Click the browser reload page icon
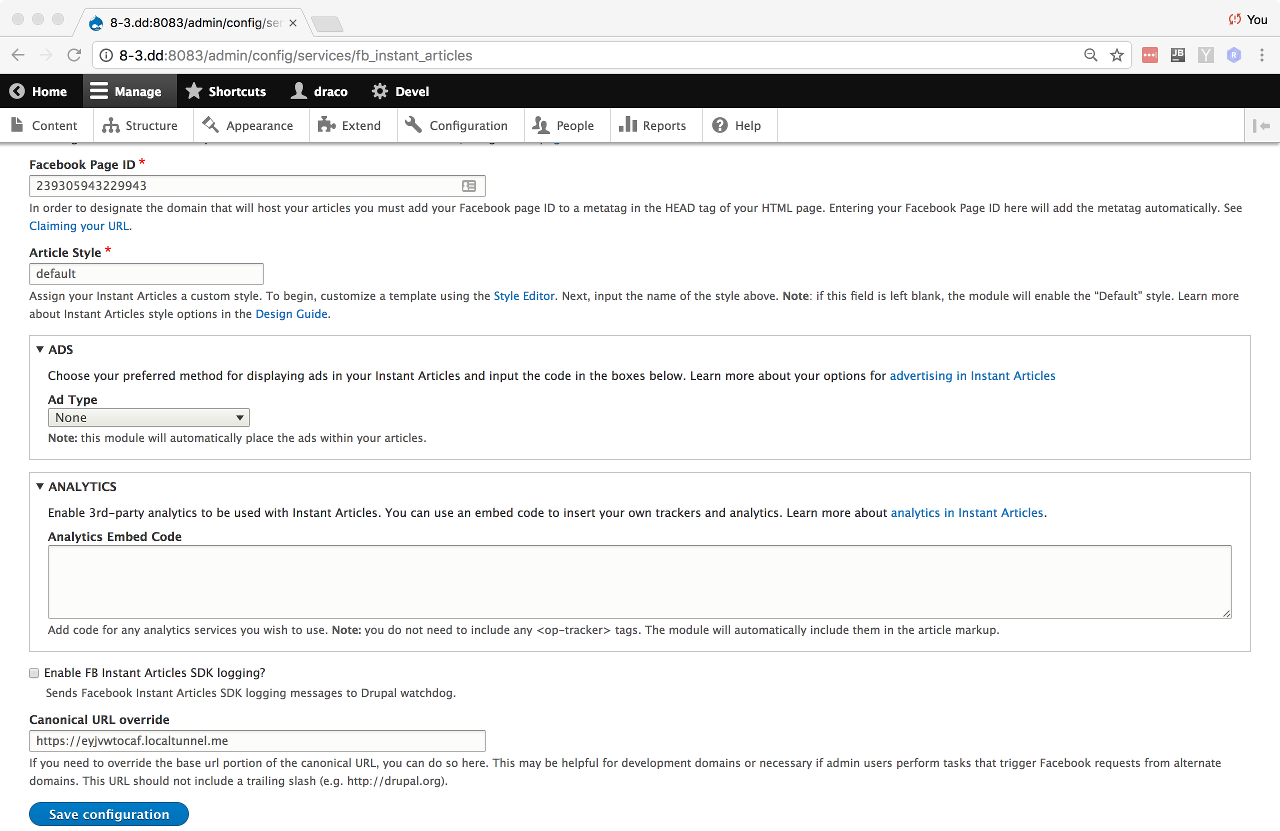Viewport: 1280px width, 831px height. coord(74,55)
